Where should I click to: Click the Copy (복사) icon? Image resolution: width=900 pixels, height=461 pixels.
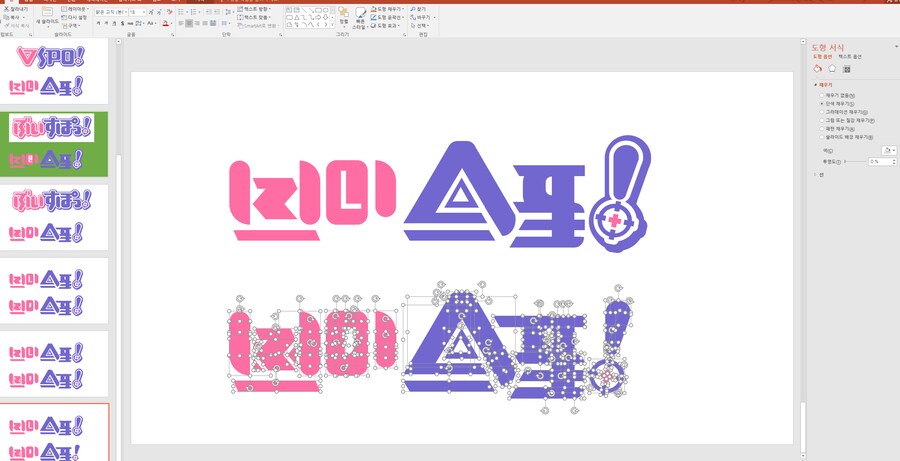[6, 17]
